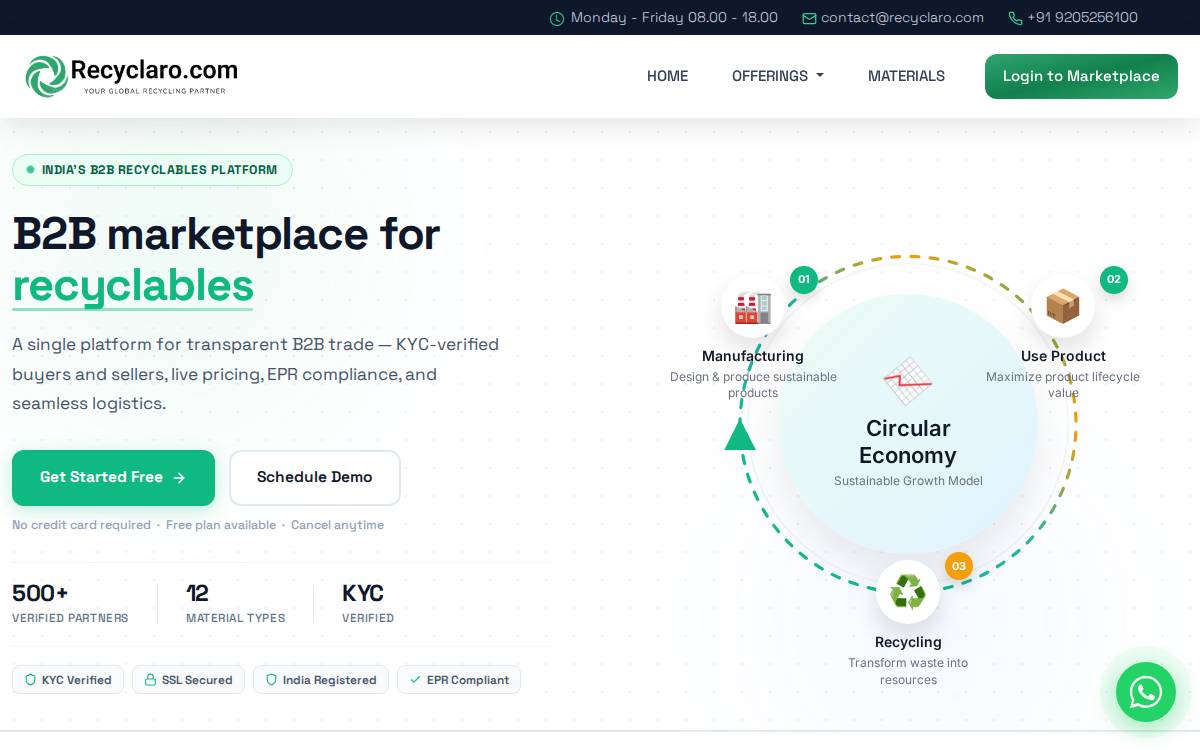This screenshot has height=750, width=1200.
Task: Click the Cancel anytime note
Action: click(x=337, y=525)
